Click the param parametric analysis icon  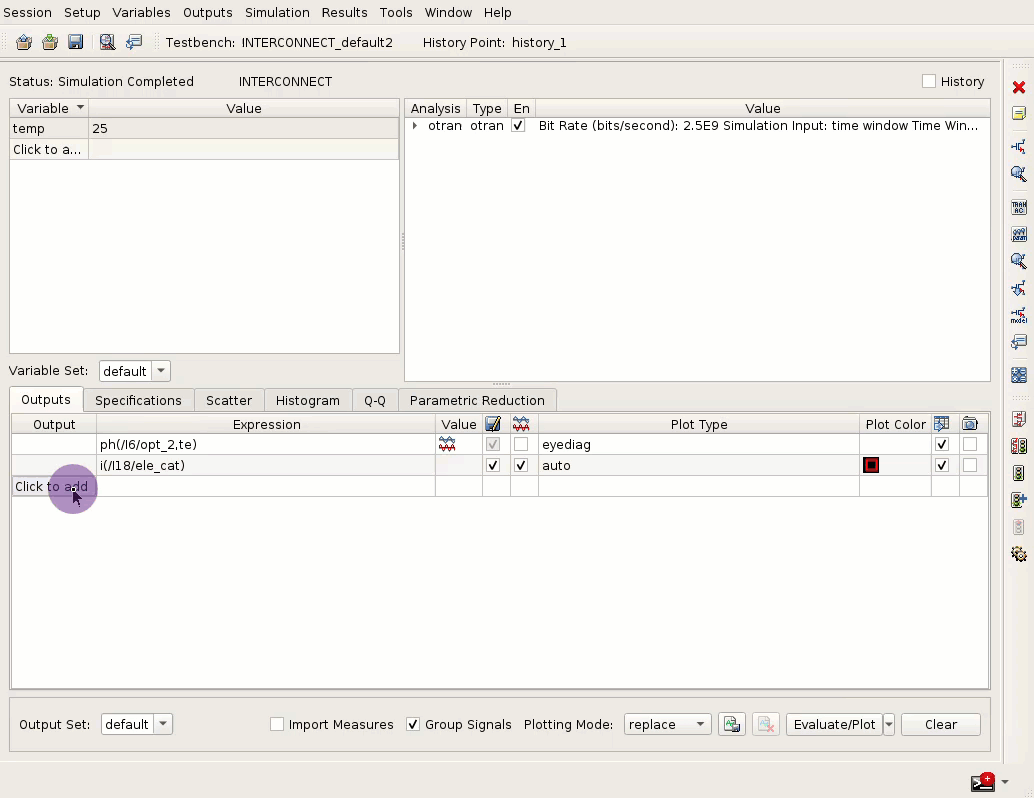(x=1019, y=234)
